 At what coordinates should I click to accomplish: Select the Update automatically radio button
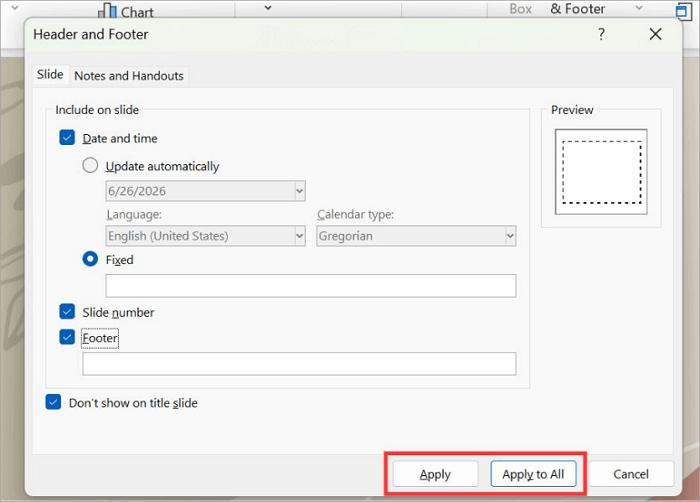tap(90, 165)
